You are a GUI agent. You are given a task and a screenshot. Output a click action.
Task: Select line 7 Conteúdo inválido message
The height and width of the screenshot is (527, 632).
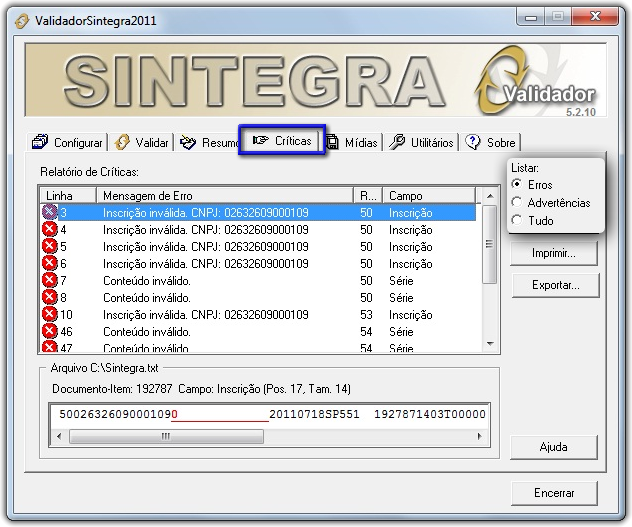pyautogui.click(x=147, y=281)
